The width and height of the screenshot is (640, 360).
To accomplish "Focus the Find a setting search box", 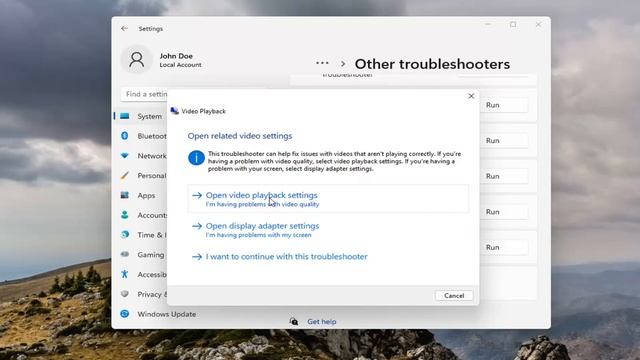I will click(x=144, y=94).
